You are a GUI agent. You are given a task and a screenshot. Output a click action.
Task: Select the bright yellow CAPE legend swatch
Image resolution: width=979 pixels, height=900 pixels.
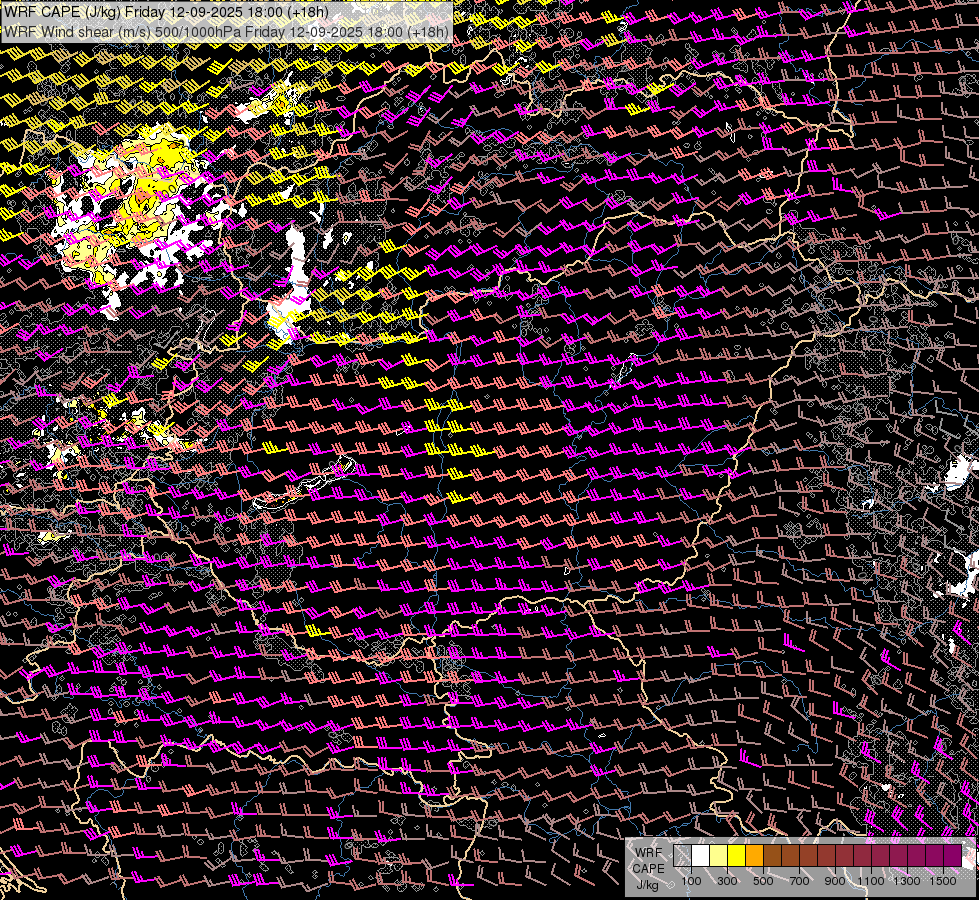pos(737,855)
